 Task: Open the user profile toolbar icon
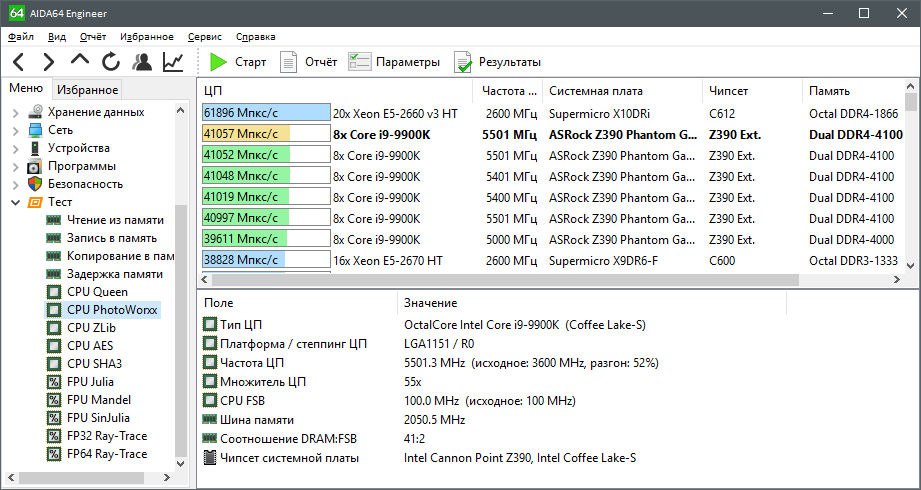pos(142,62)
